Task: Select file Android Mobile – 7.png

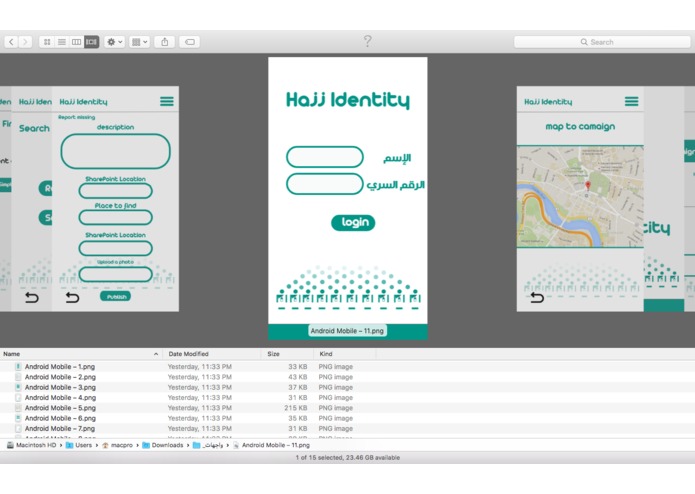Action: [60, 428]
